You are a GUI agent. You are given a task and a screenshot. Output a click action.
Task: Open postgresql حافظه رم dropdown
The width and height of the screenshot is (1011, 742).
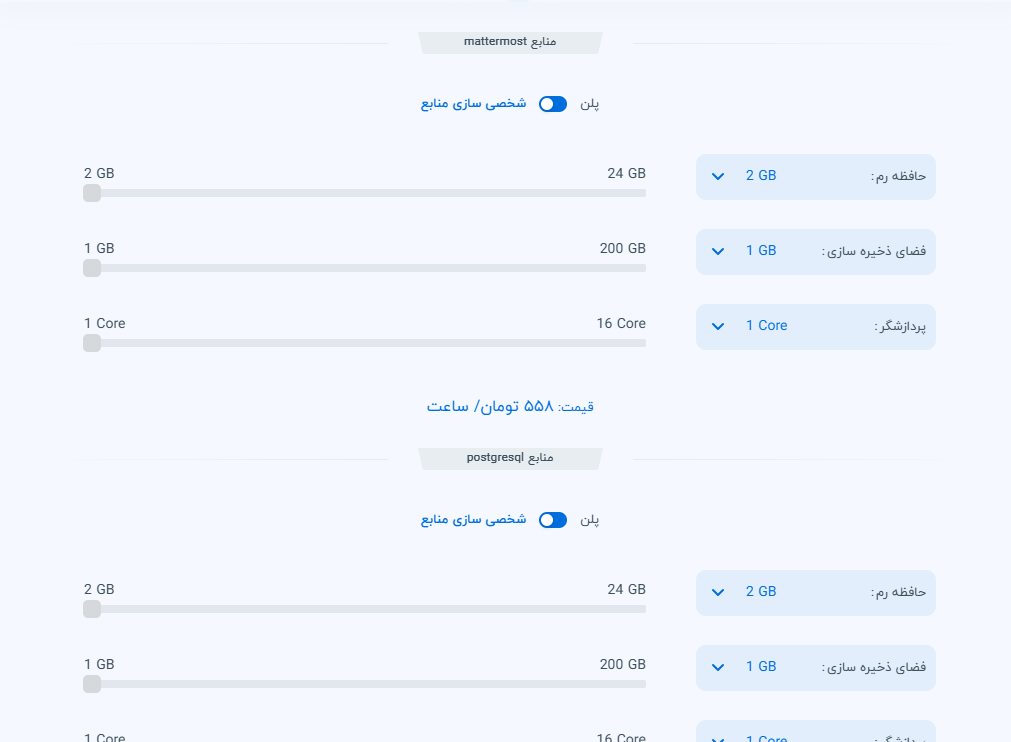(815, 592)
